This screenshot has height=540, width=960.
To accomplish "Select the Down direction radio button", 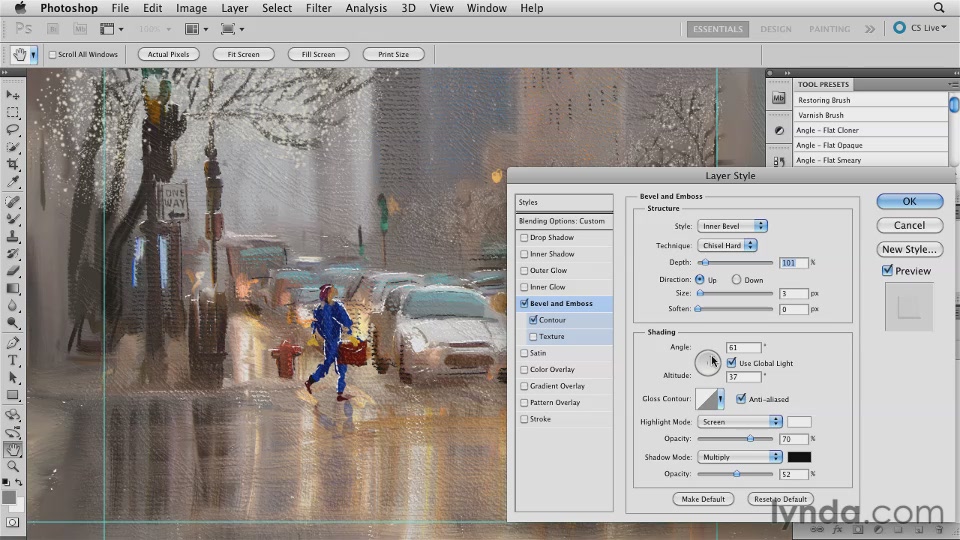I will 737,279.
